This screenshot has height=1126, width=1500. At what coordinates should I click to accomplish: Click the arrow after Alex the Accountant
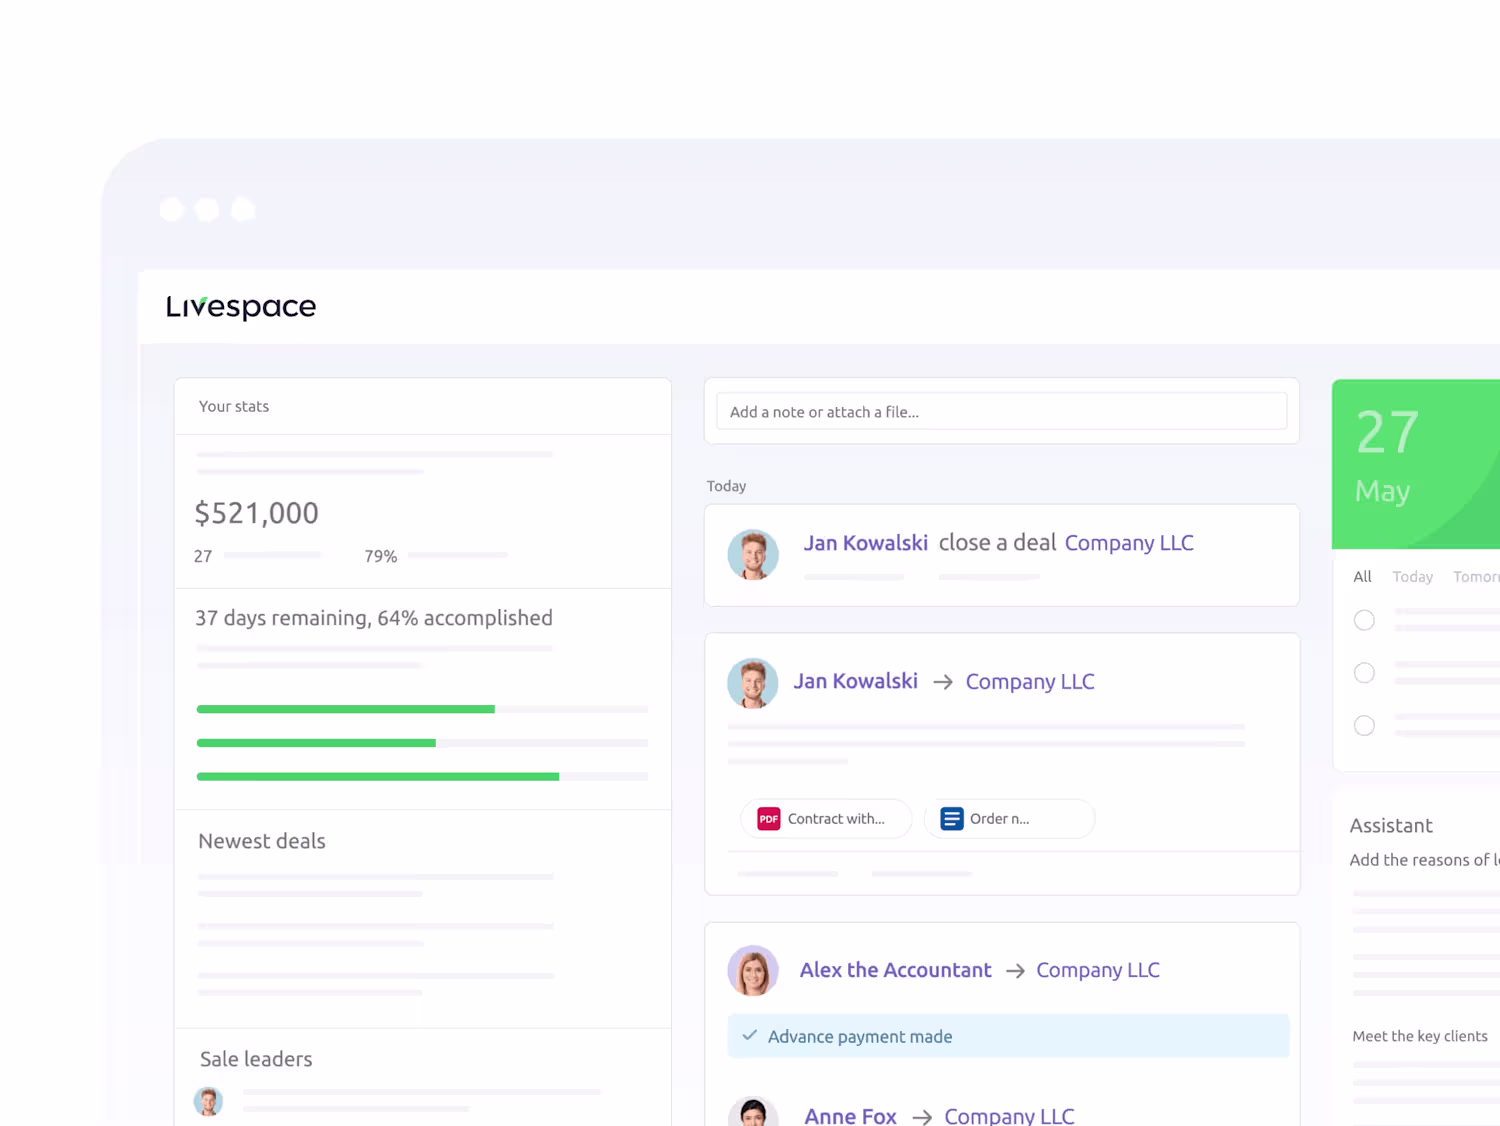(1015, 971)
